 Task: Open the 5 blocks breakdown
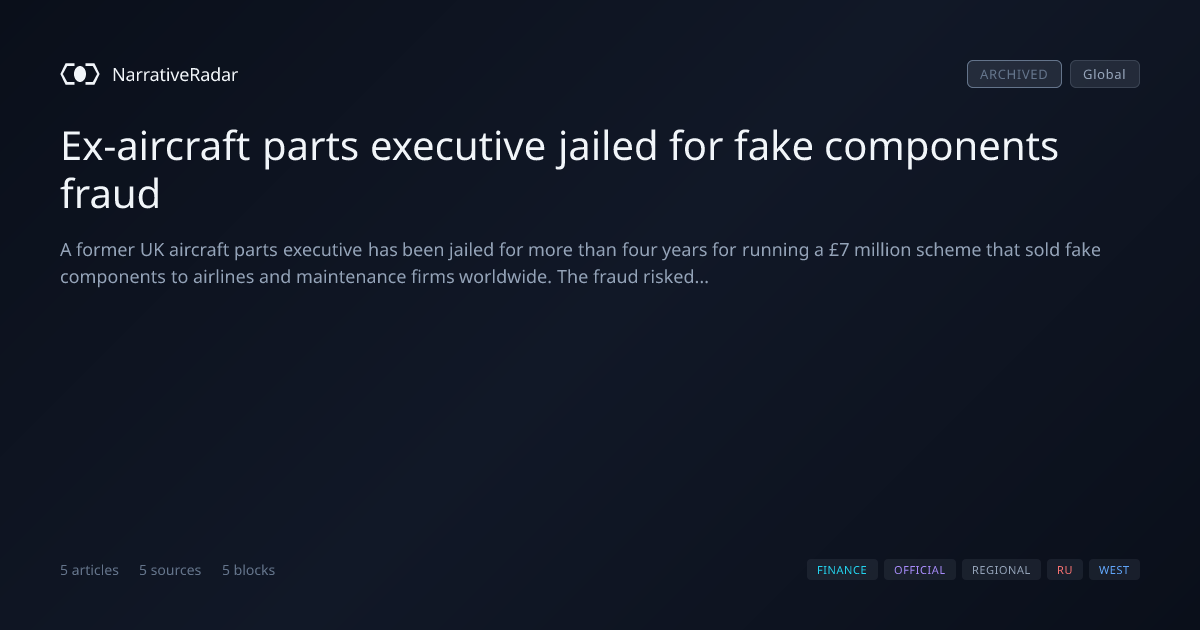tap(248, 570)
